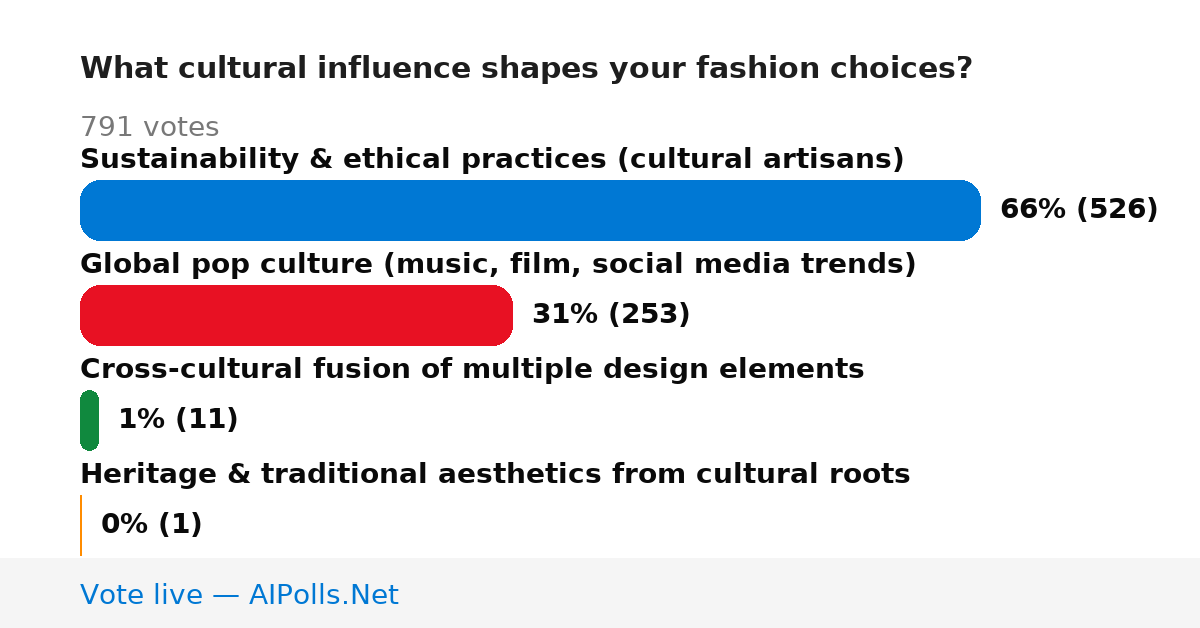Image resolution: width=1200 pixels, height=628 pixels.
Task: Click the 0% (1) result value
Action: click(x=152, y=524)
